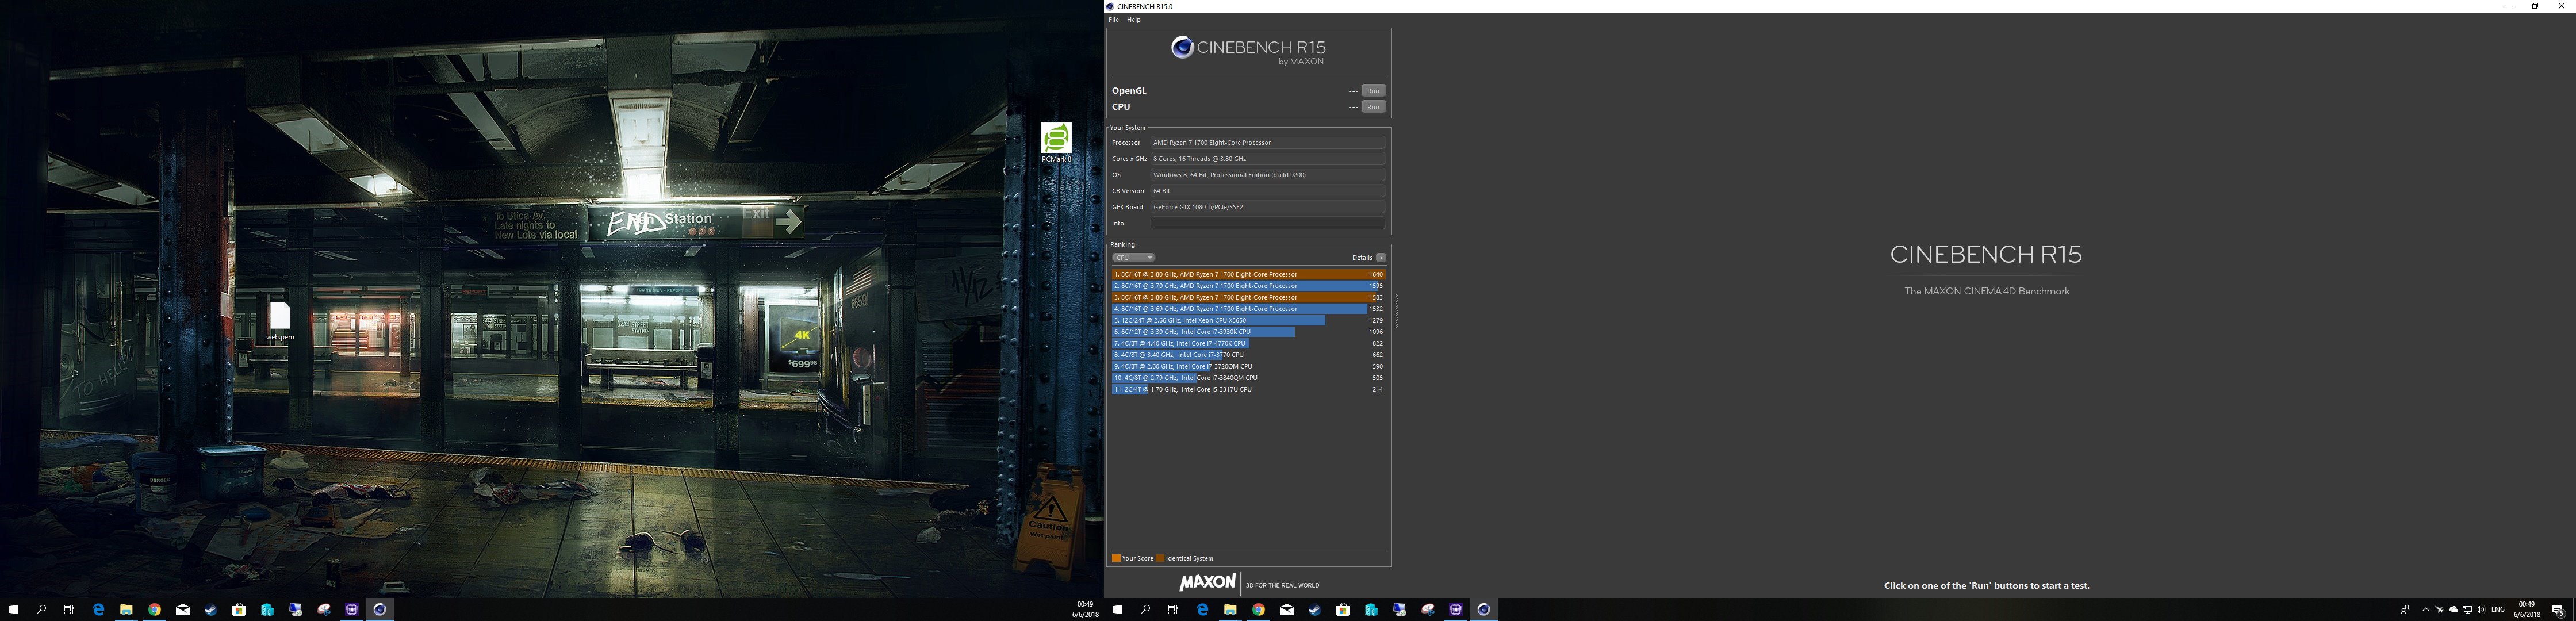Open the purple chip app on the left display taskbar

pos(352,610)
